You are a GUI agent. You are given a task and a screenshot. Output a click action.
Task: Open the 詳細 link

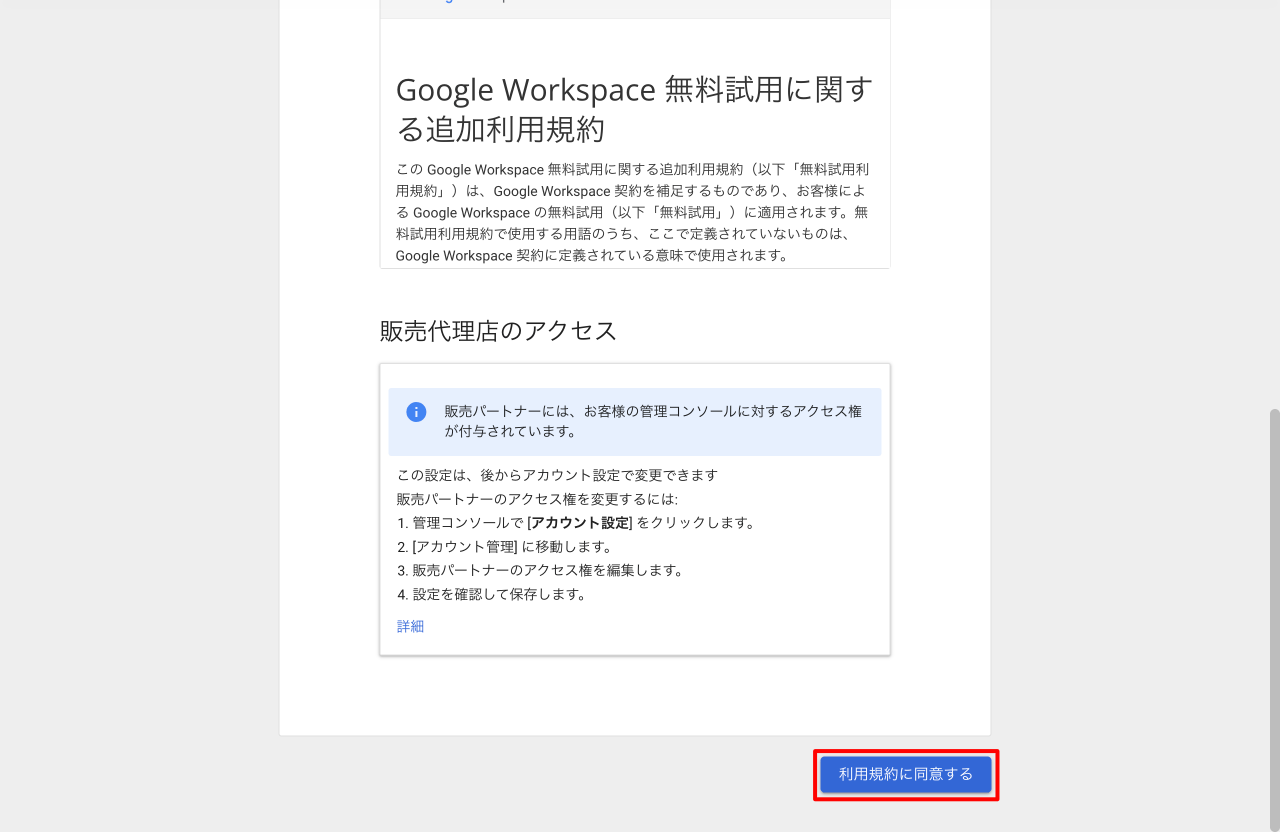tap(410, 626)
